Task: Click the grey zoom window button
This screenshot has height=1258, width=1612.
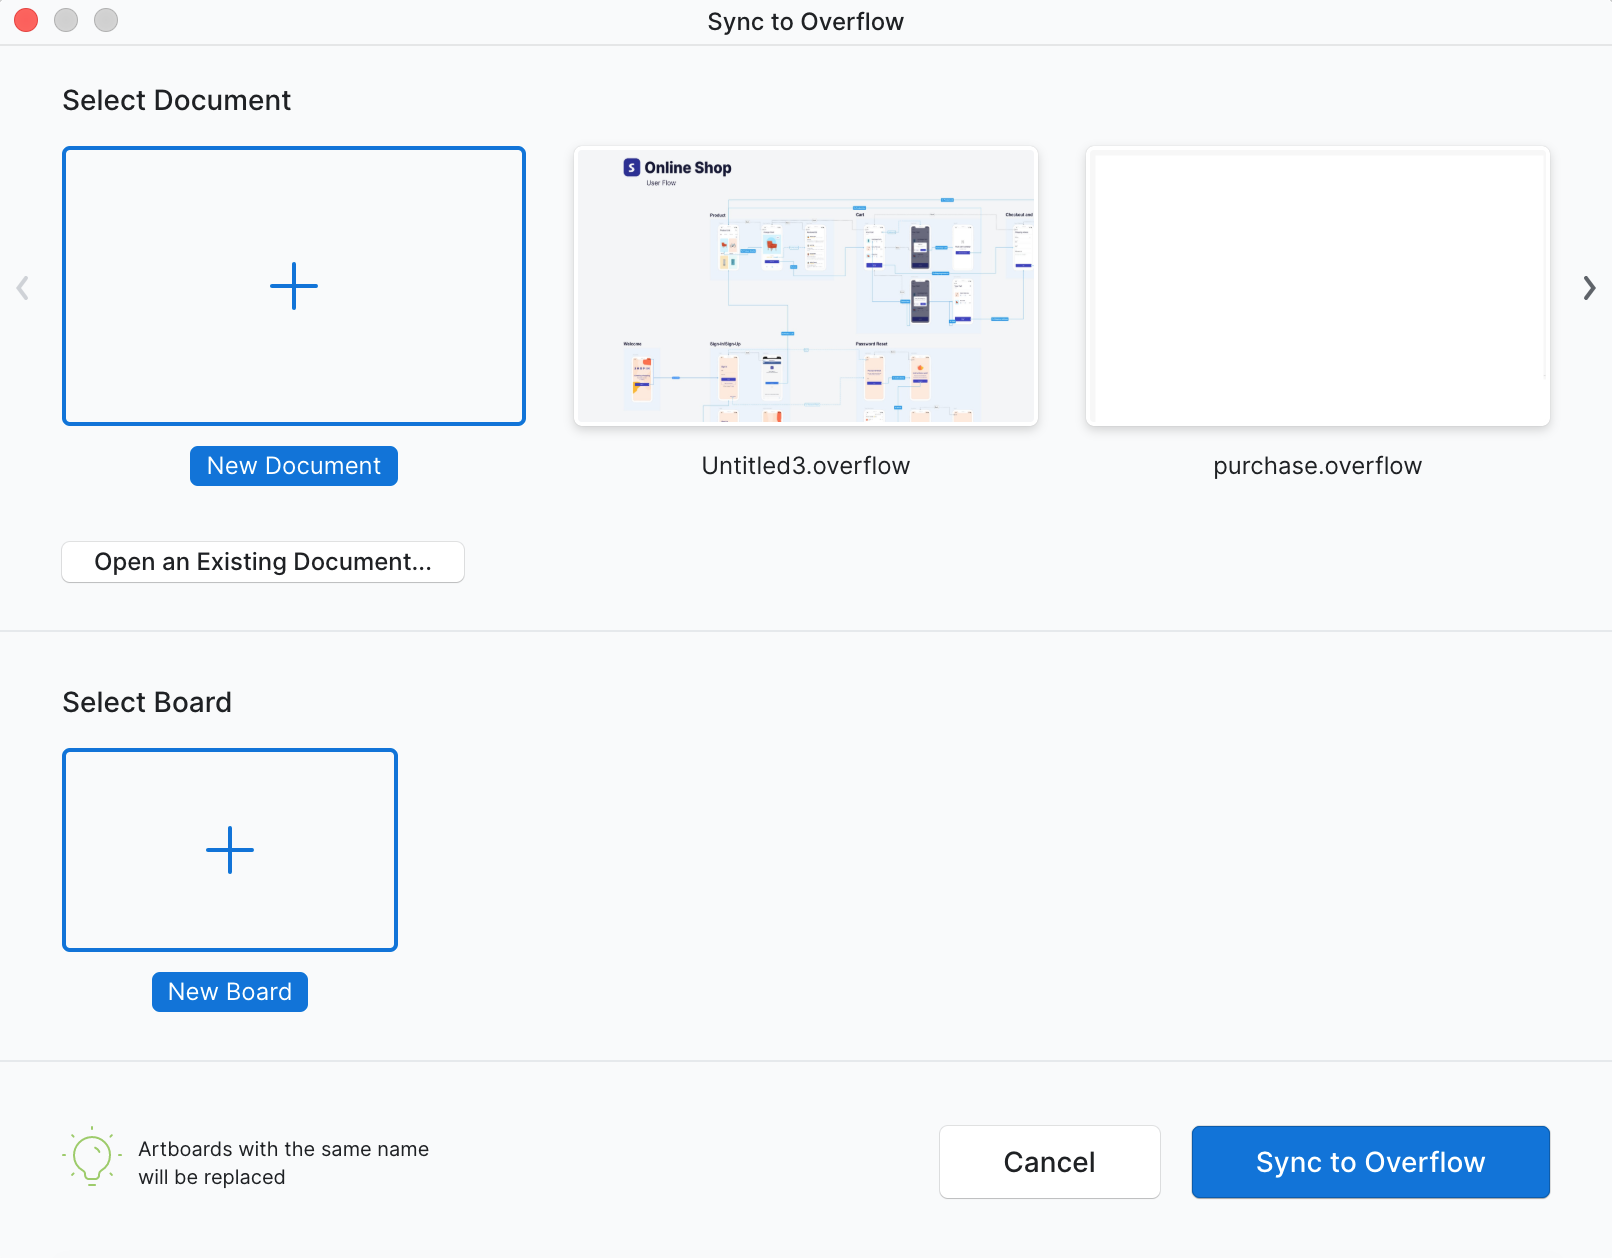Action: pos(106,20)
